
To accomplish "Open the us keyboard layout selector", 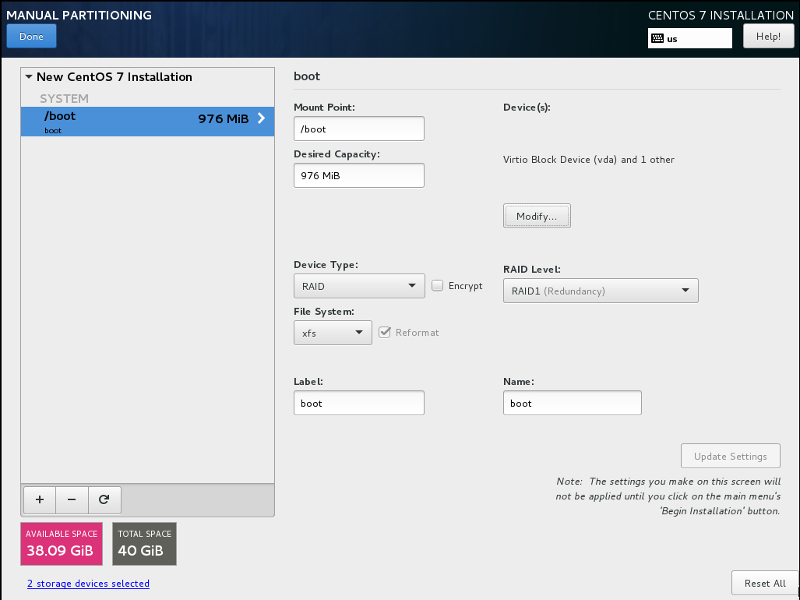I will 692,38.
